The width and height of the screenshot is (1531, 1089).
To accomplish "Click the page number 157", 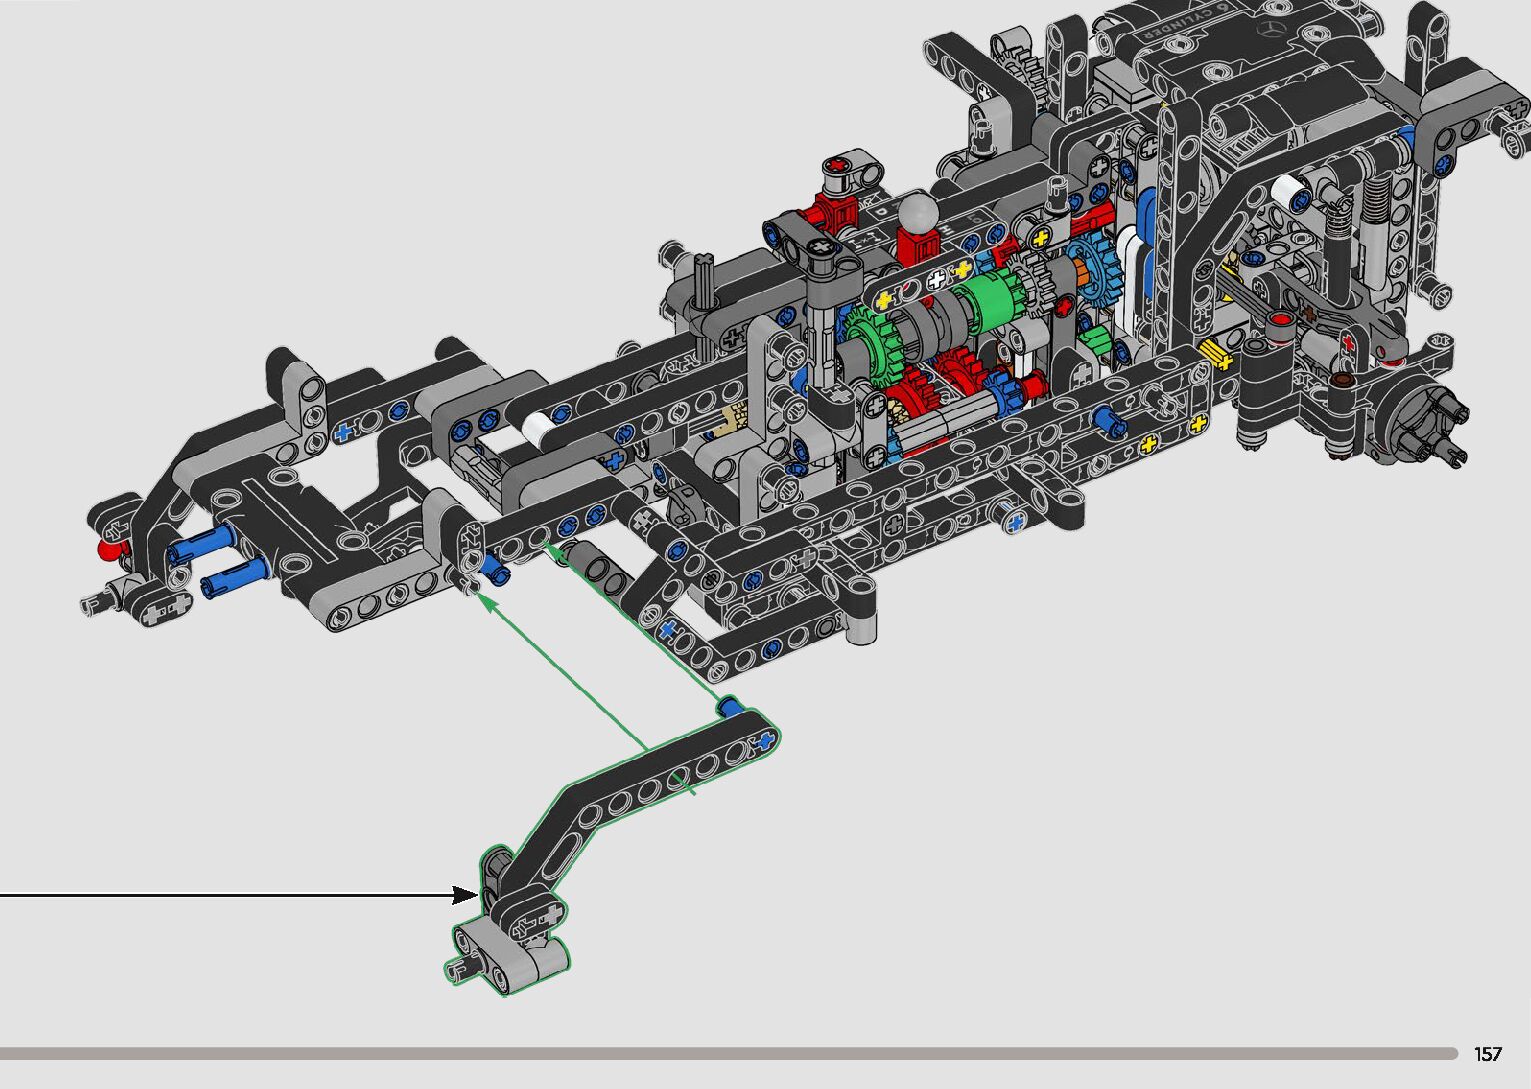I will (1487, 1054).
